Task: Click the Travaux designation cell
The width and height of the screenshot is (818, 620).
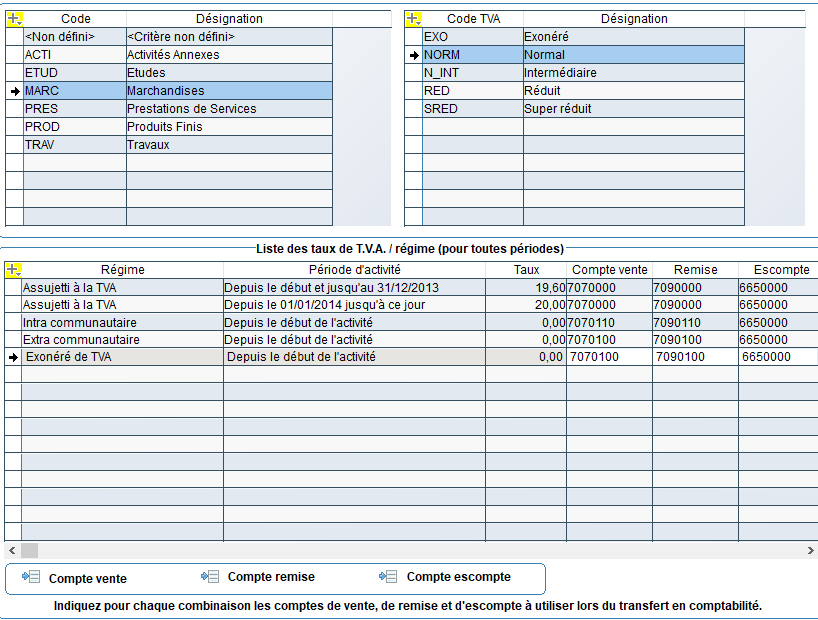Action: coord(230,145)
